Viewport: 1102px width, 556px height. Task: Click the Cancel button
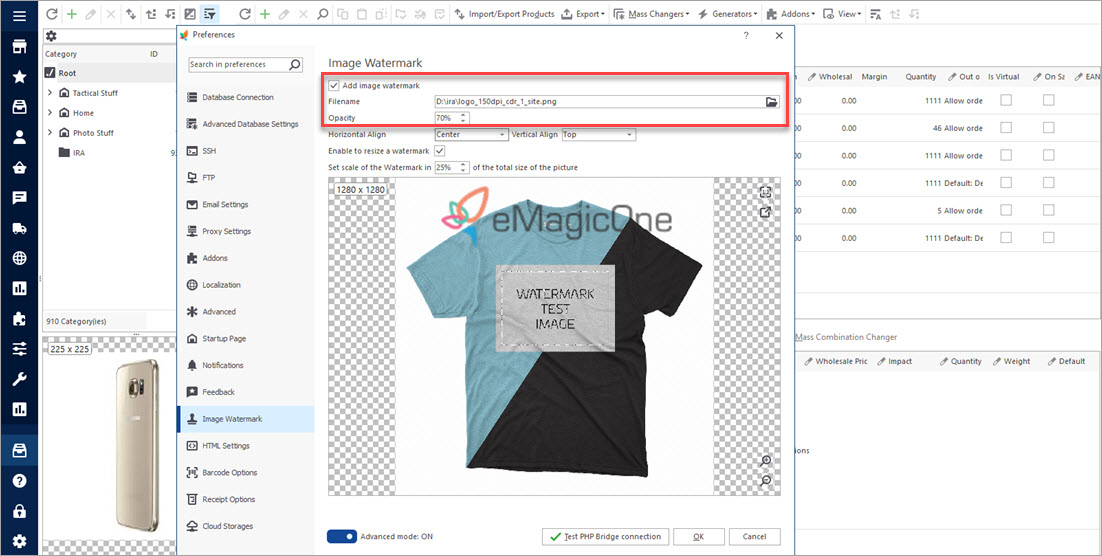(754, 537)
